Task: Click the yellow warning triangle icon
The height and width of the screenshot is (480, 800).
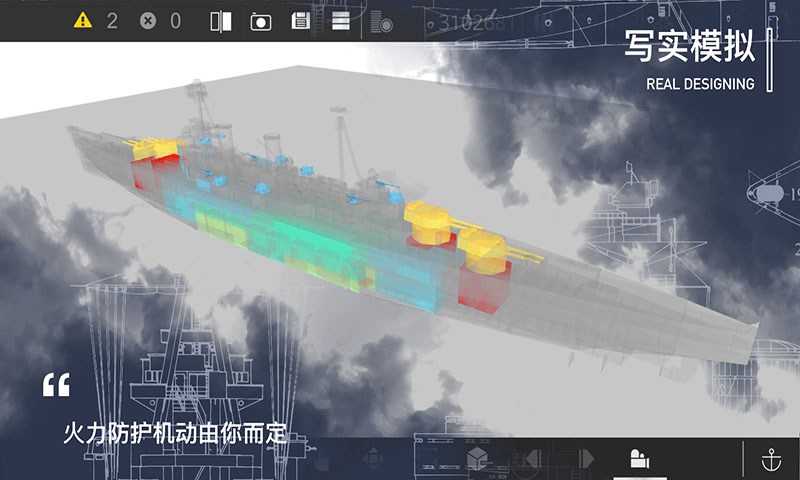Action: coord(83,20)
